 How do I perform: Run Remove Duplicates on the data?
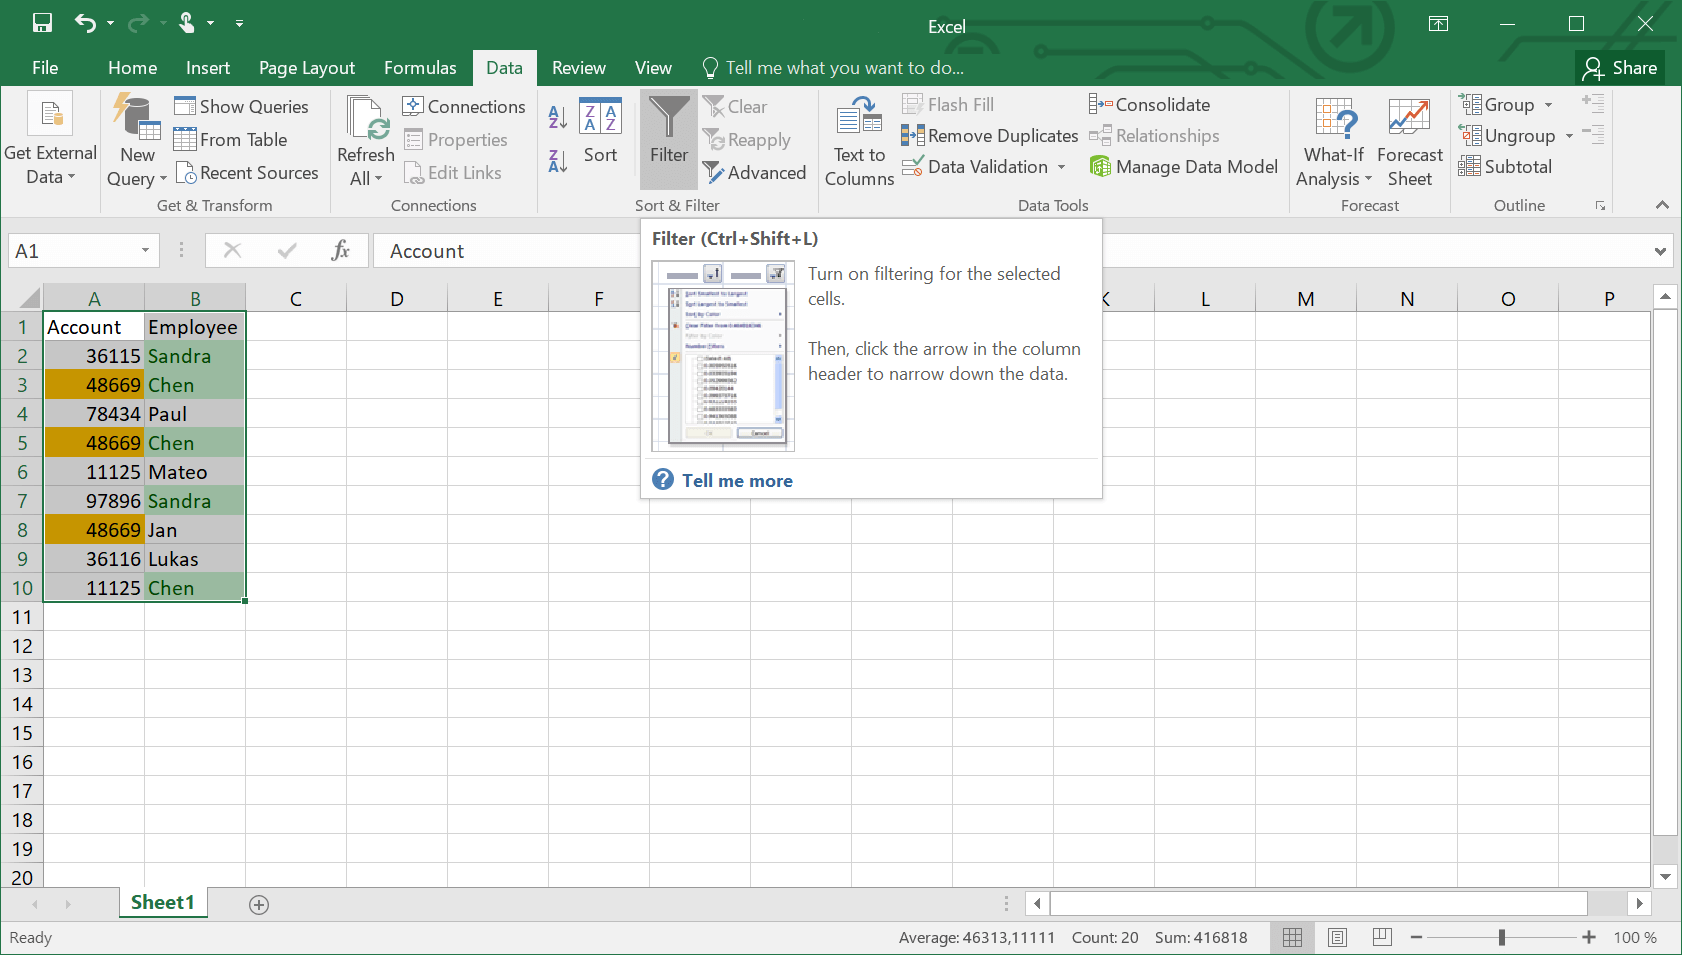point(988,135)
